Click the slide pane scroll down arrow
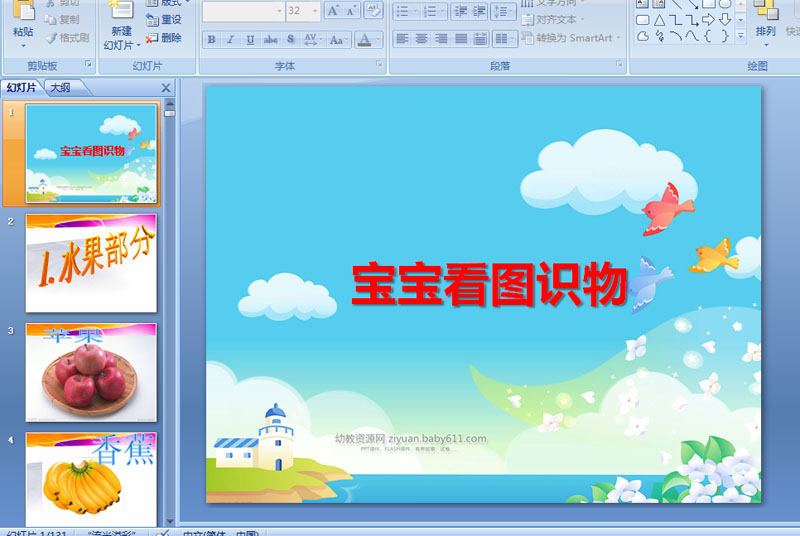The height and width of the screenshot is (536, 800). [170, 521]
